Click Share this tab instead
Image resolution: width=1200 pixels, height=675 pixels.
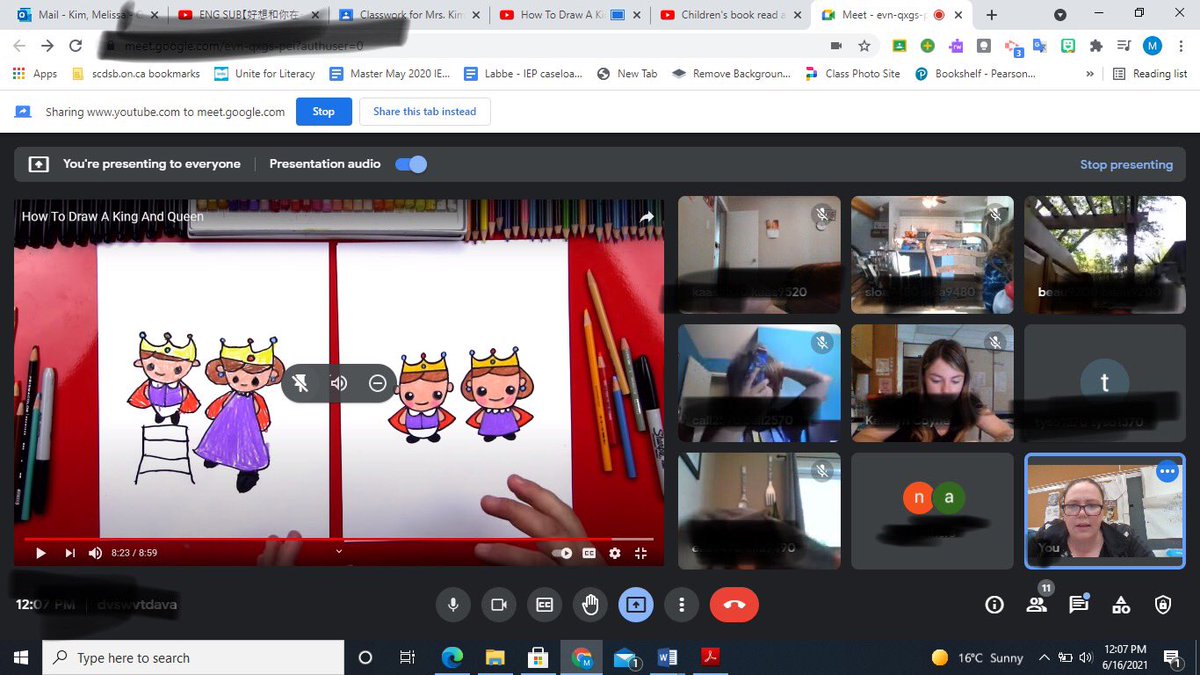[x=425, y=111]
